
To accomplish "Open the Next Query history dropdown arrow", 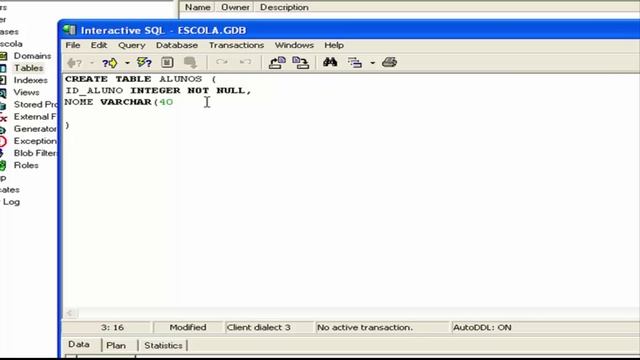I will point(127,63).
